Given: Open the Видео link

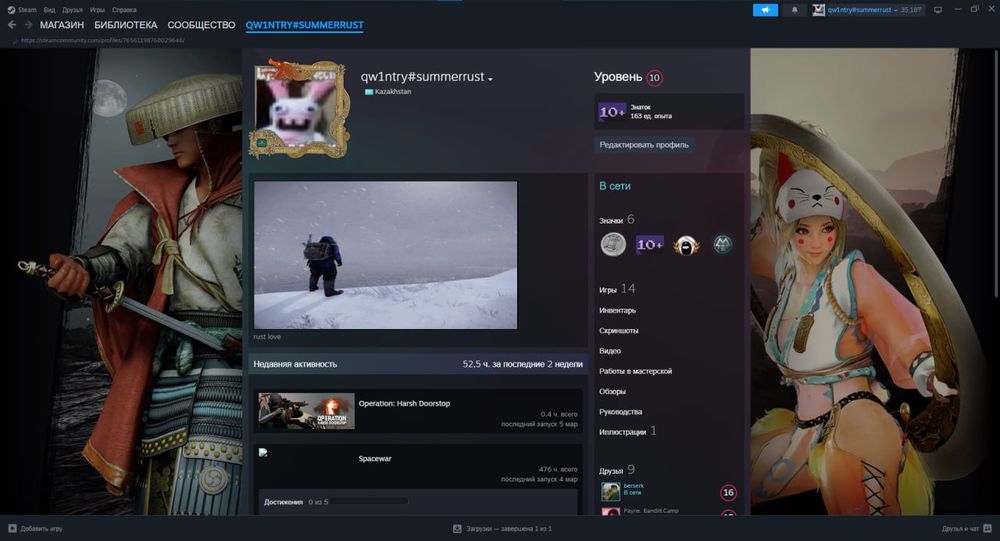Looking at the screenshot, I should point(610,351).
